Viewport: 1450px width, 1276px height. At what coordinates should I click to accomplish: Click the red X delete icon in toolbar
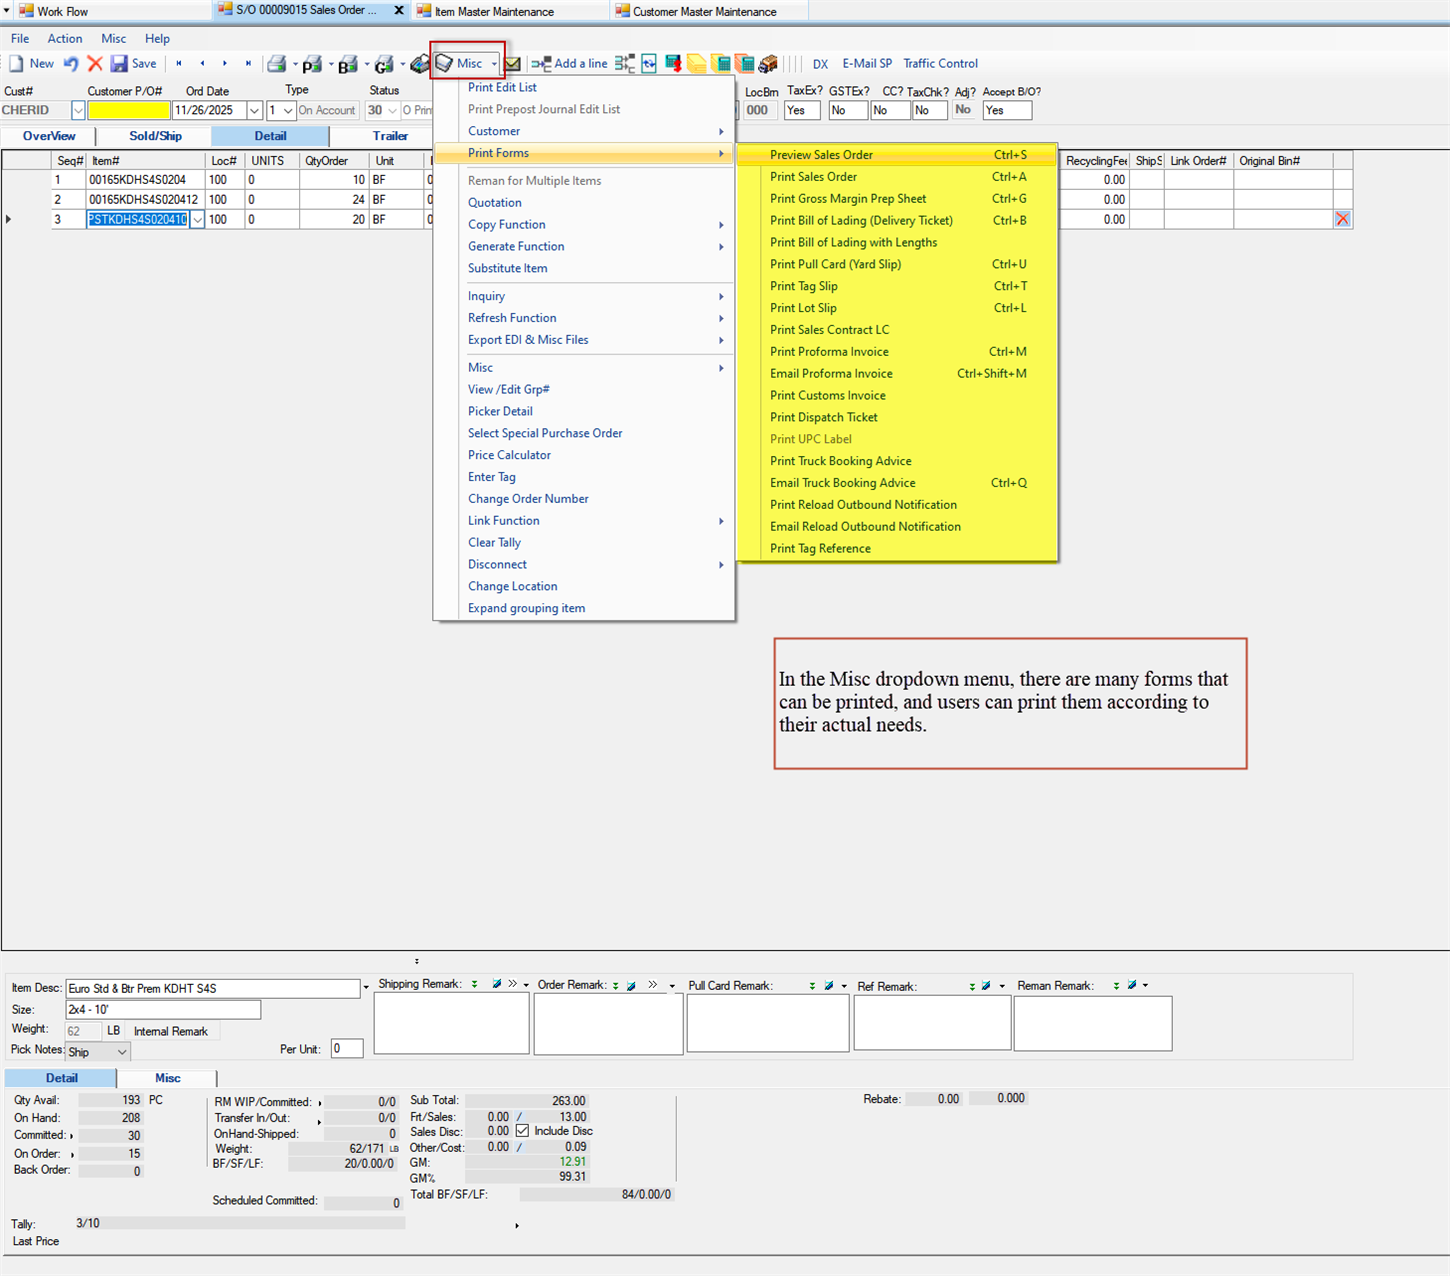(95, 64)
